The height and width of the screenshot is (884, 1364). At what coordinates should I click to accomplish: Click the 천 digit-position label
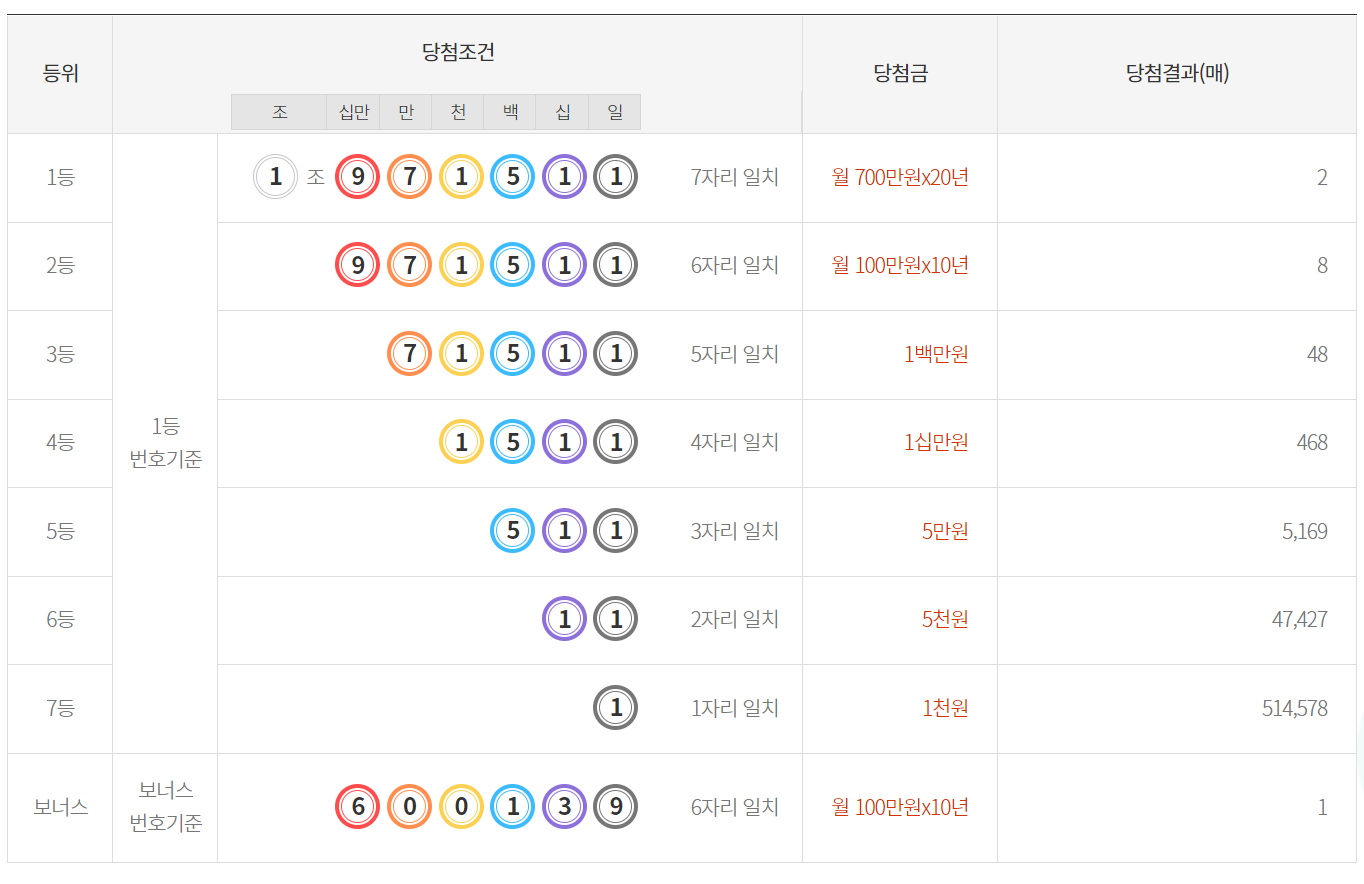[x=458, y=112]
